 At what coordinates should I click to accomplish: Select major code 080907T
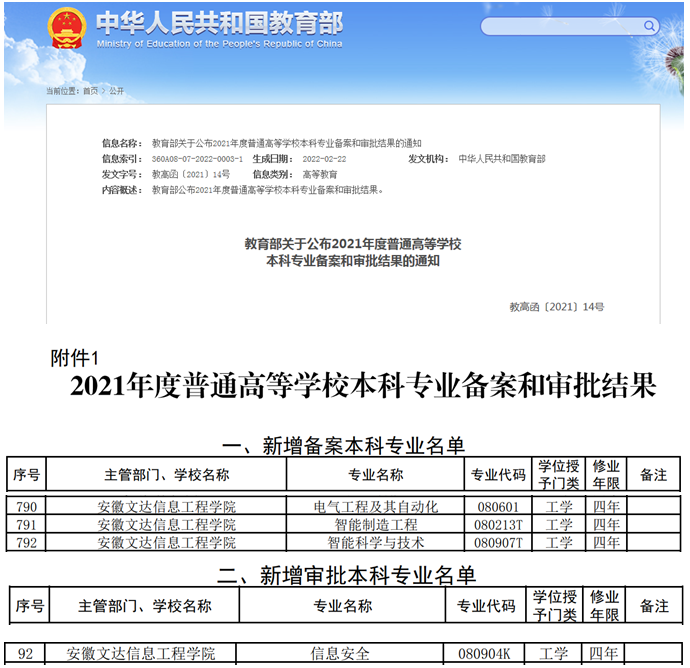coord(498,543)
